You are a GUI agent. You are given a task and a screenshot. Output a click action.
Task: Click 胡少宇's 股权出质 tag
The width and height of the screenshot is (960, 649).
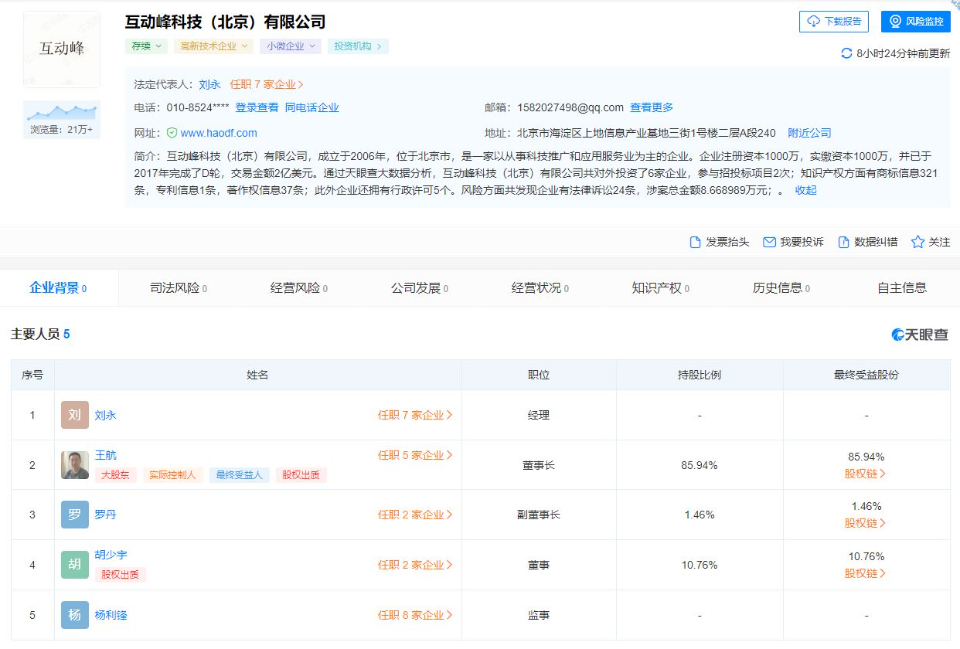pos(120,574)
